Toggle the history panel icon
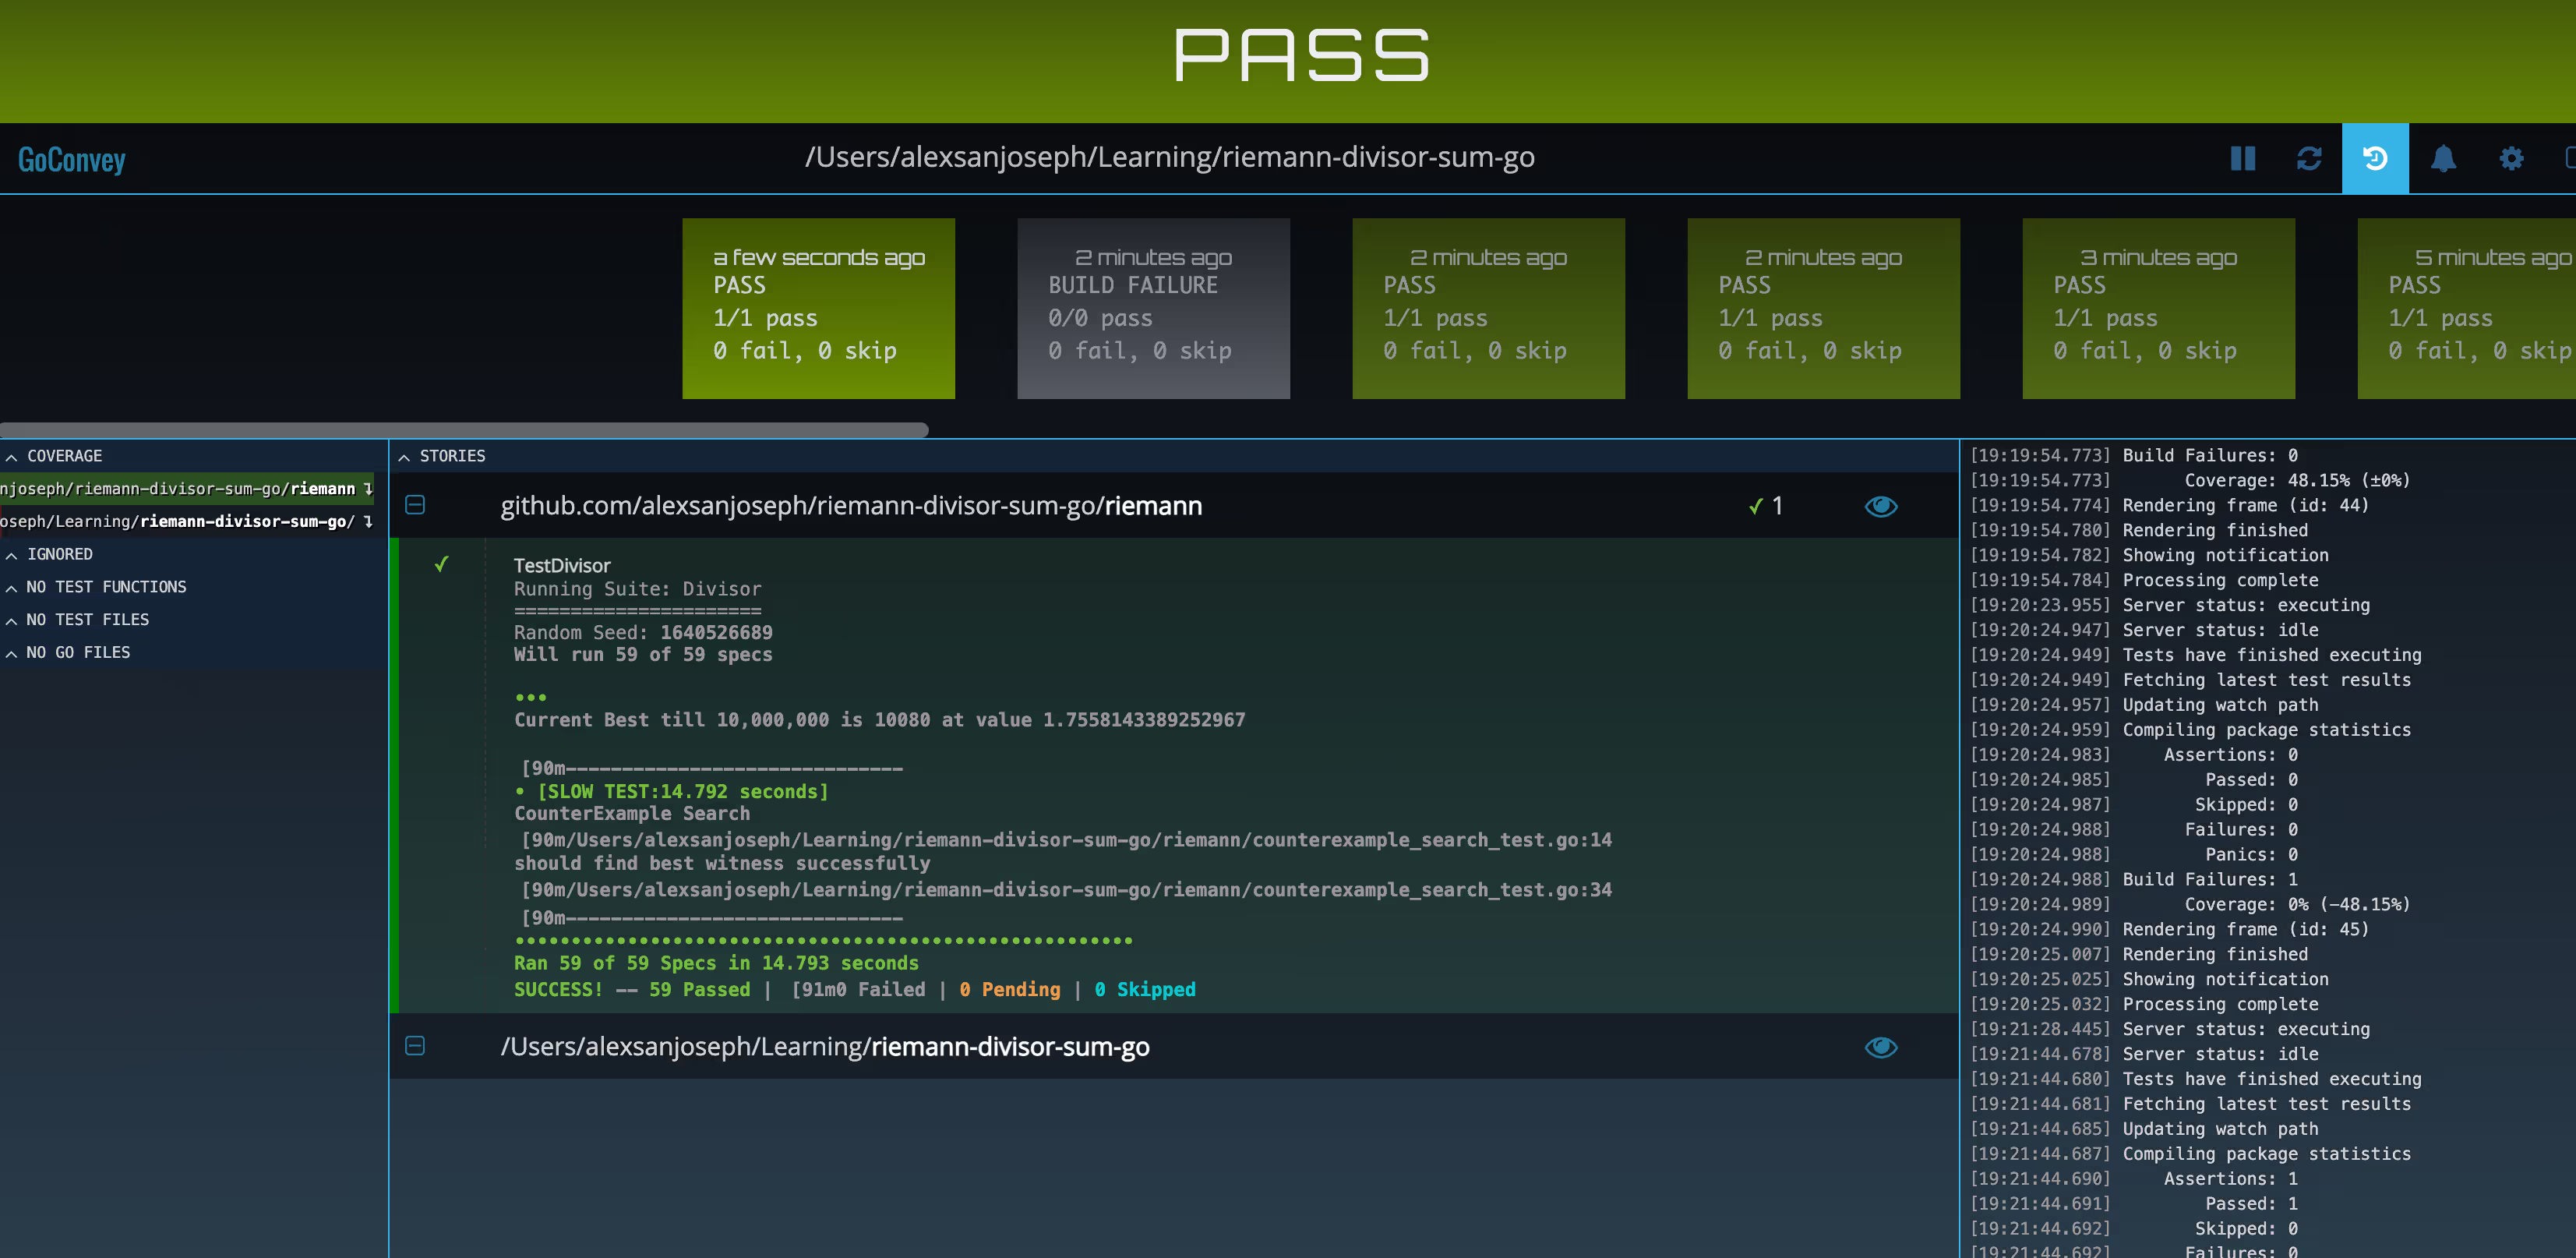Image resolution: width=2576 pixels, height=1258 pixels. pos(2374,159)
